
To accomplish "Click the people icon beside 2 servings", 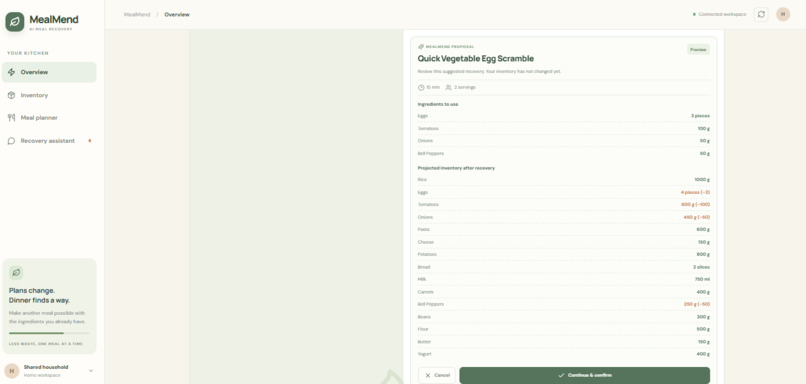I will coord(448,87).
